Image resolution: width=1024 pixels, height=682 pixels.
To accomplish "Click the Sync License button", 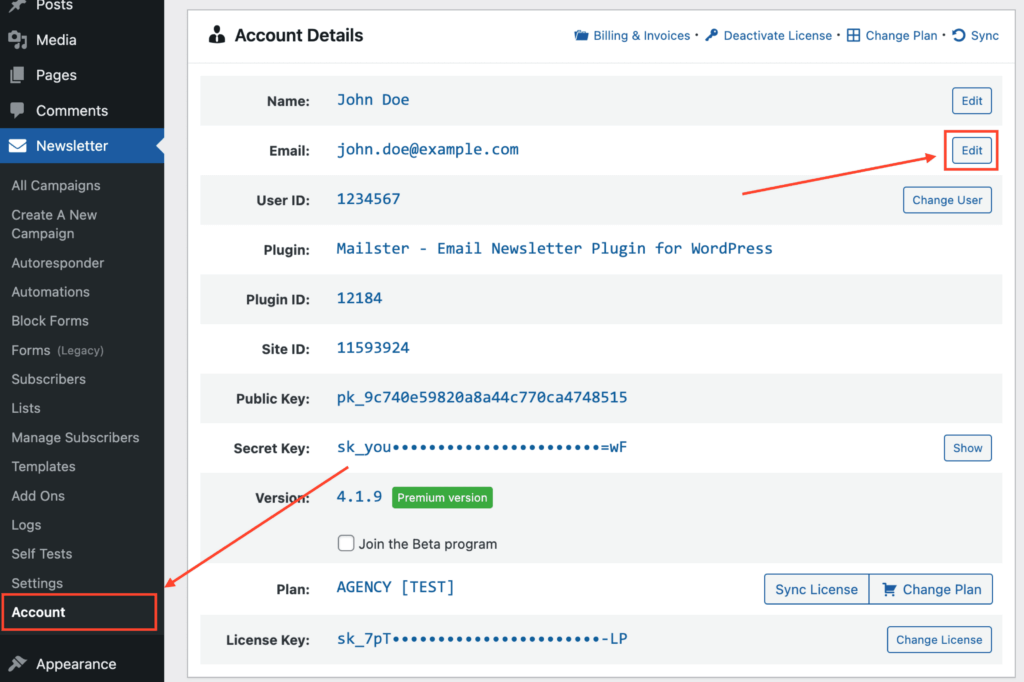I will [x=816, y=589].
